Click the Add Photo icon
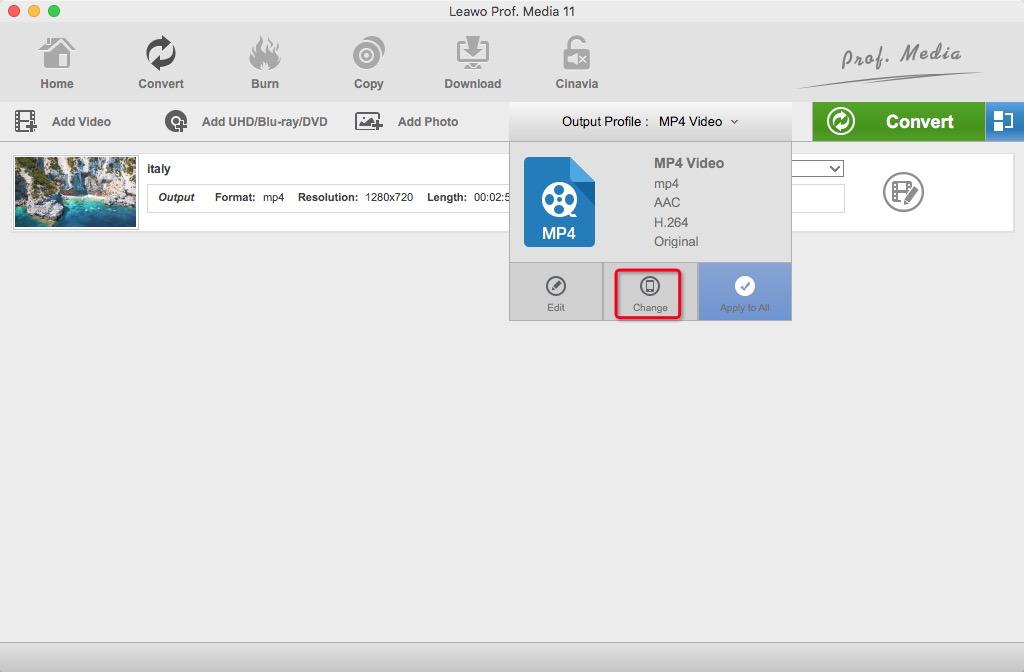The width and height of the screenshot is (1024, 672). pos(368,121)
